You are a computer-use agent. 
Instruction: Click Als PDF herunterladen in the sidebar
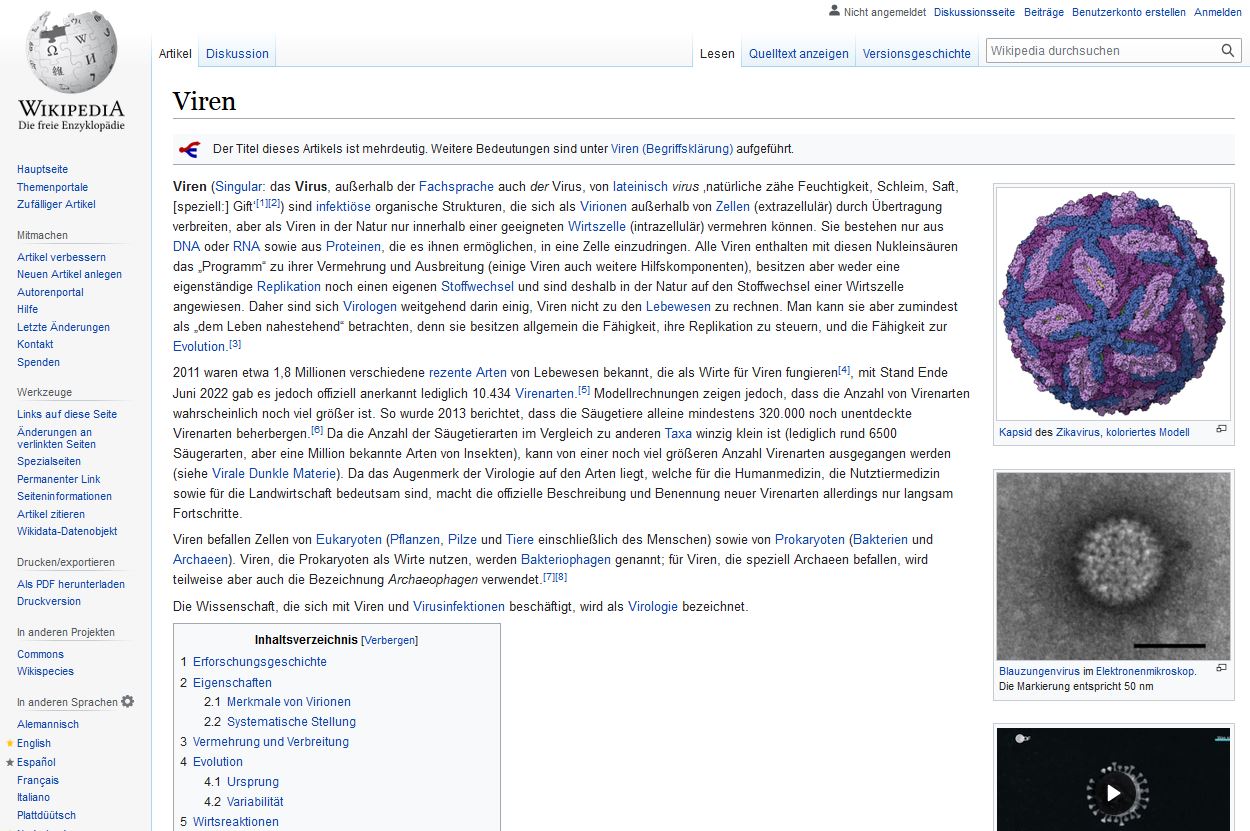coord(70,584)
